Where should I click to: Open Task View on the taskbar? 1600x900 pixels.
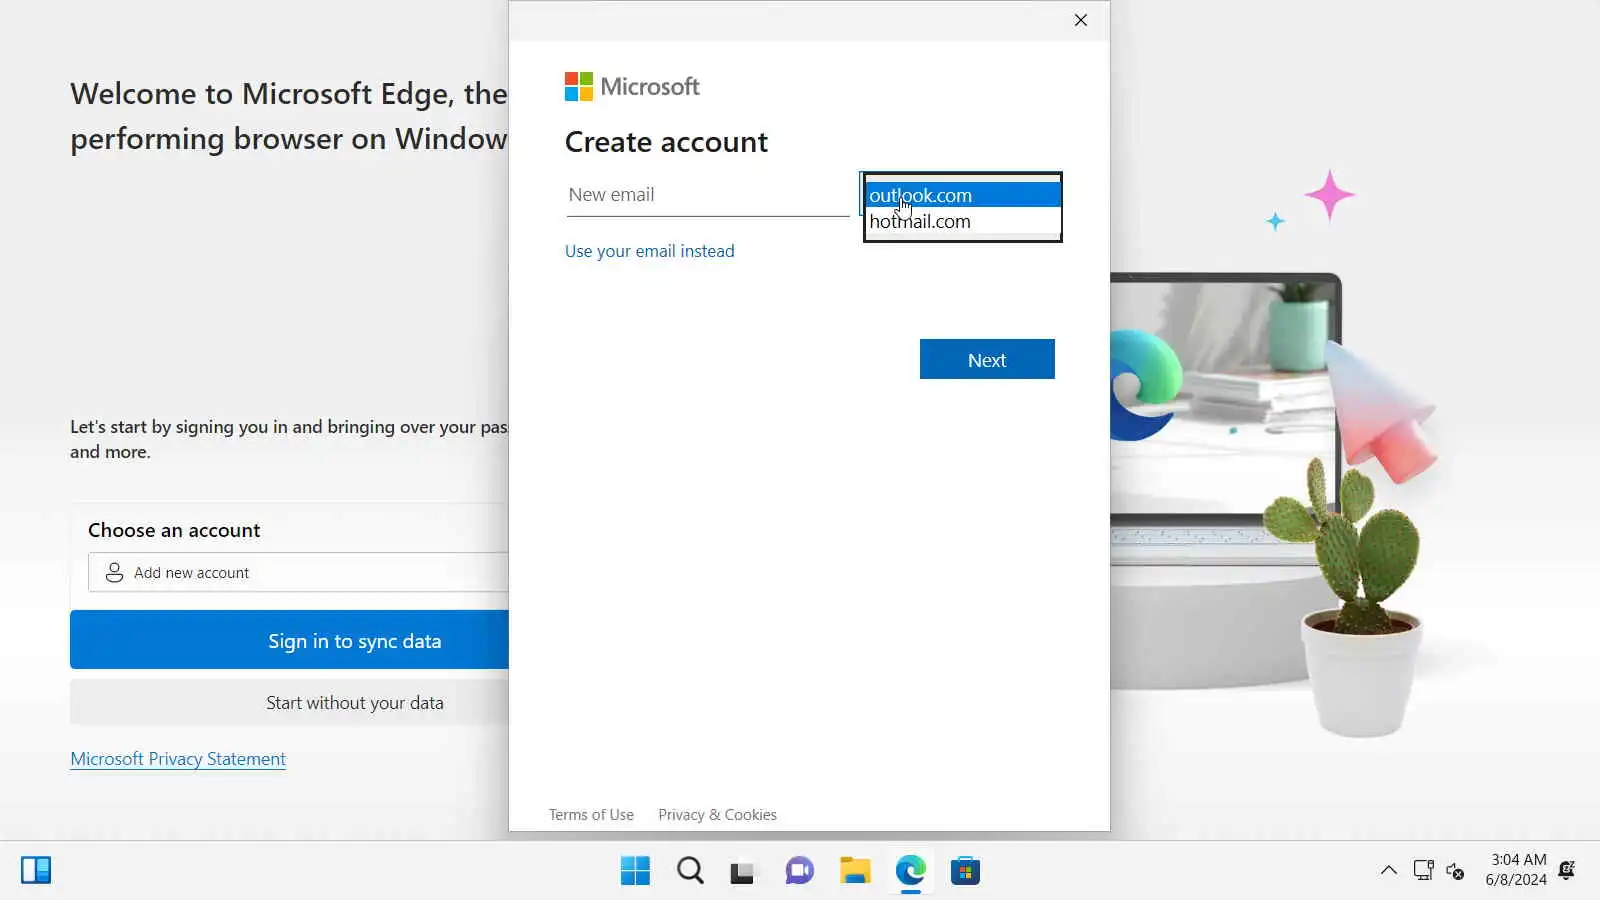click(742, 872)
